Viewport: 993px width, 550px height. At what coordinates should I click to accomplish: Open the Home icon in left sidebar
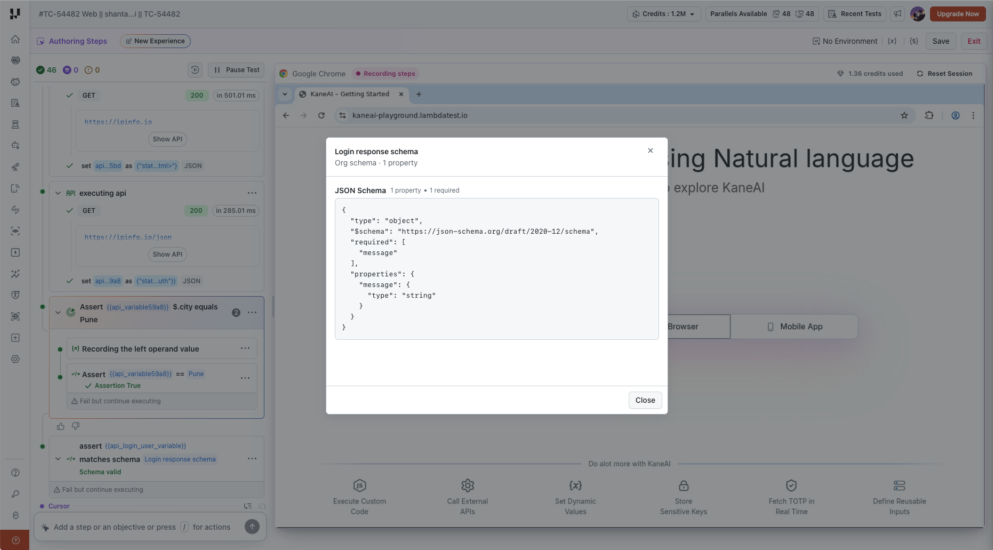[x=15, y=39]
